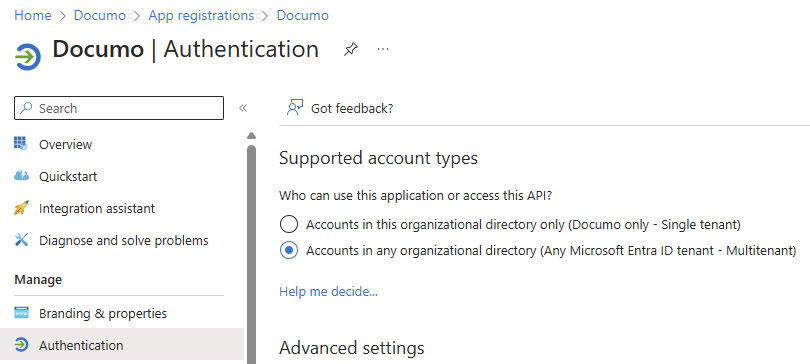
Task: Select the Multitenant radio option
Action: [x=289, y=250]
